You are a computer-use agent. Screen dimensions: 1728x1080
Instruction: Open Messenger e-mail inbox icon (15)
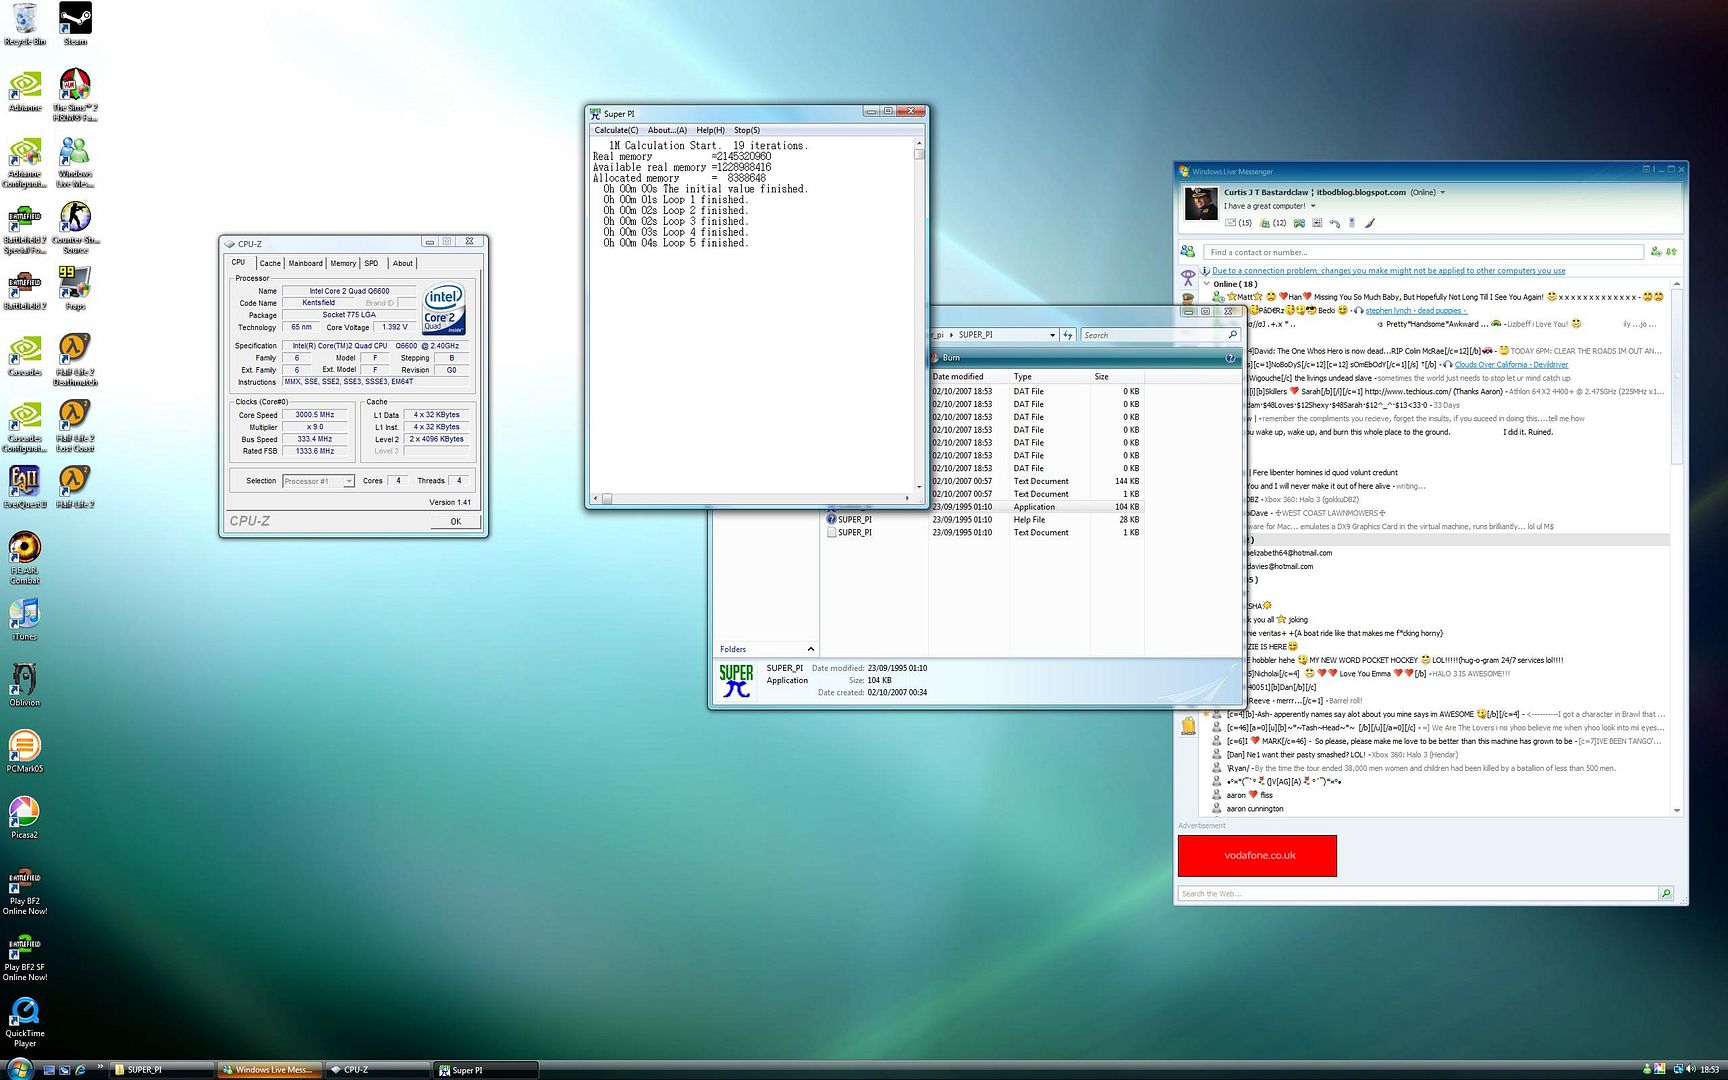point(1238,223)
